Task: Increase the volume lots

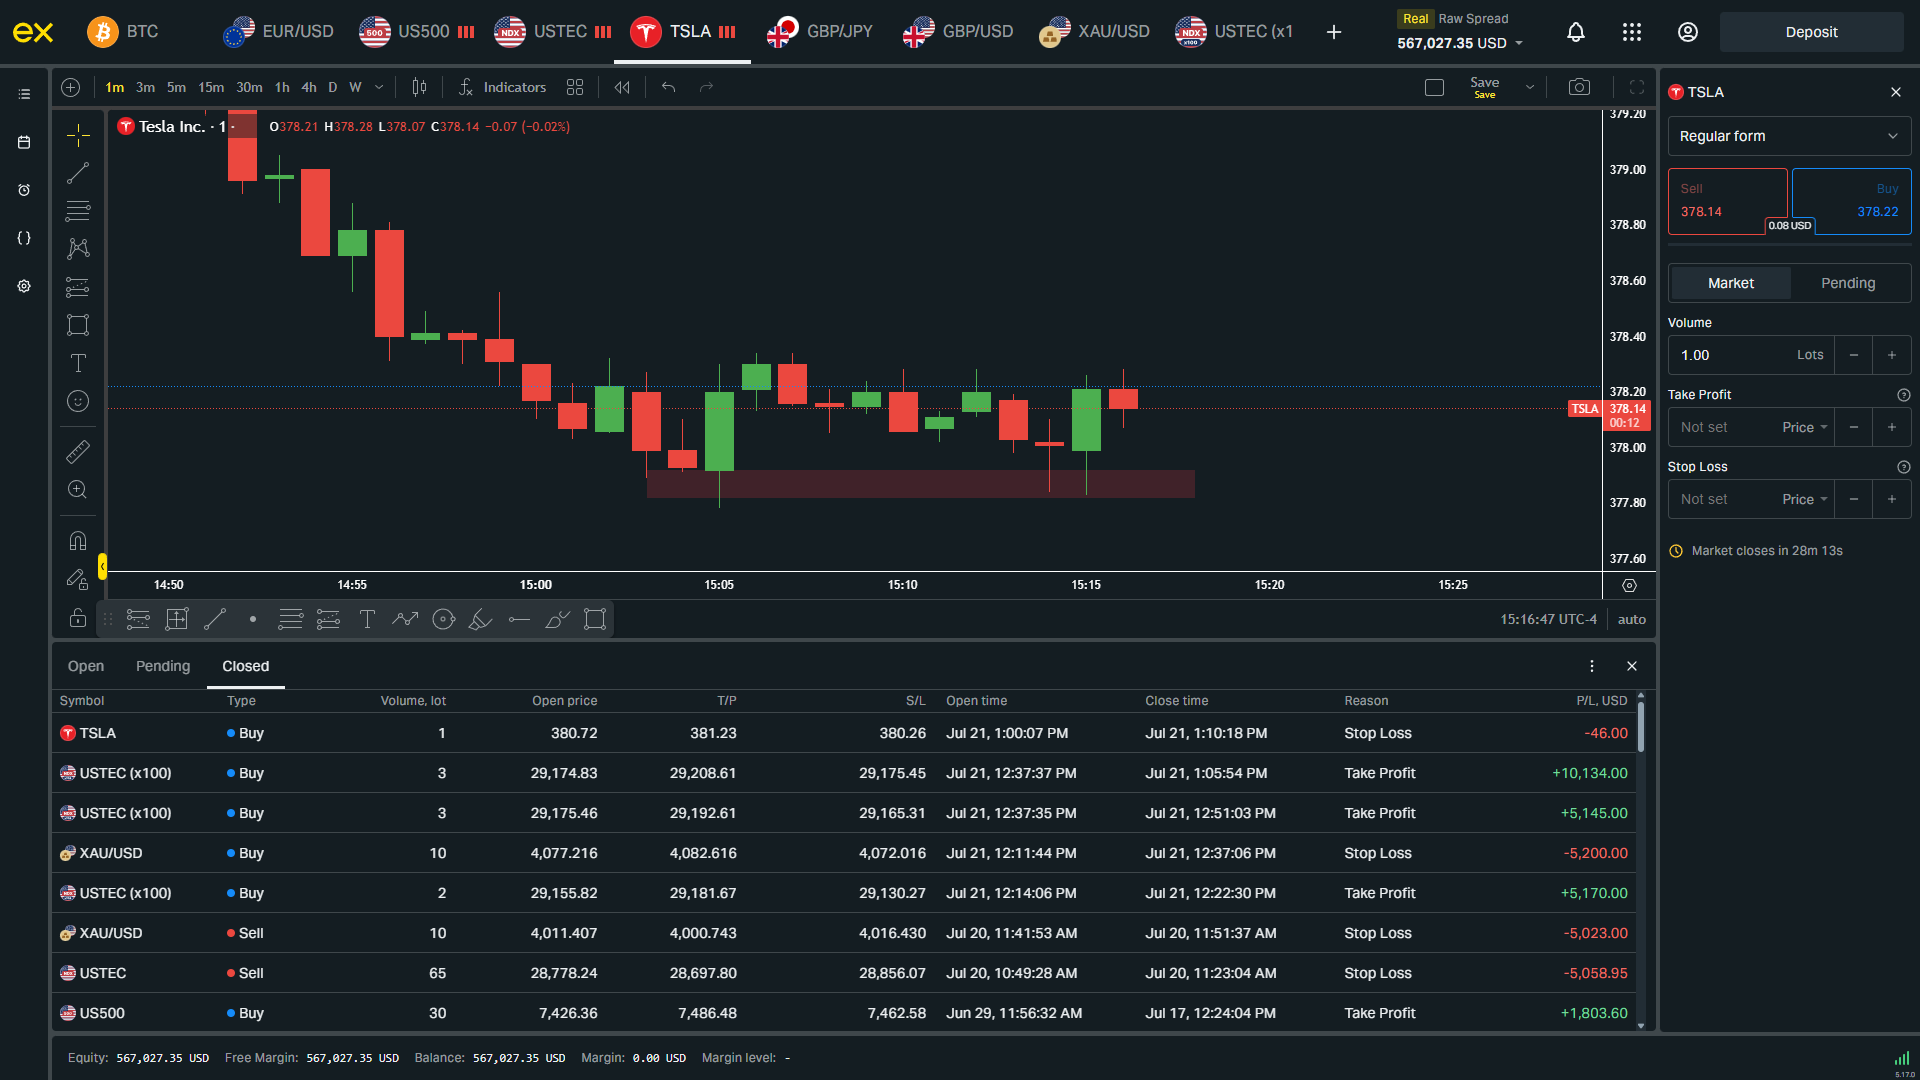Action: [1891, 355]
